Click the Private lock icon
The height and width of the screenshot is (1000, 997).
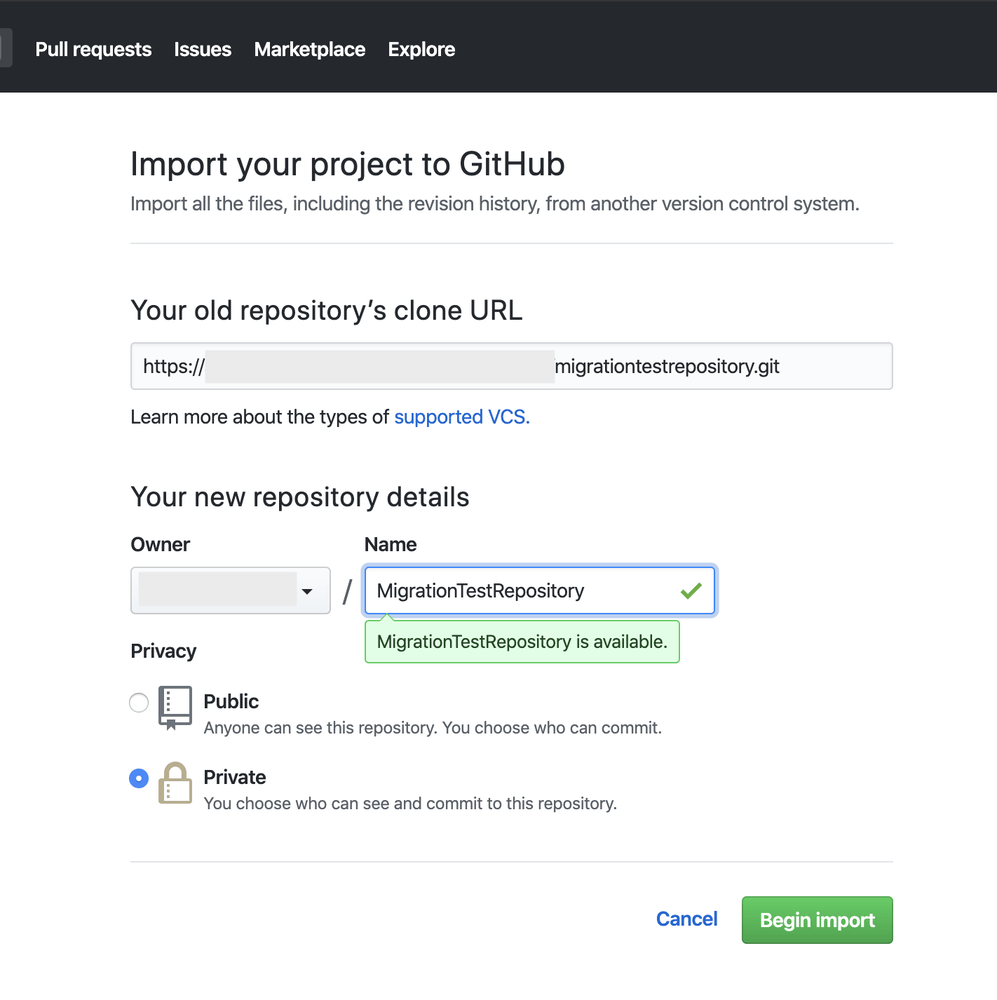tap(175, 783)
